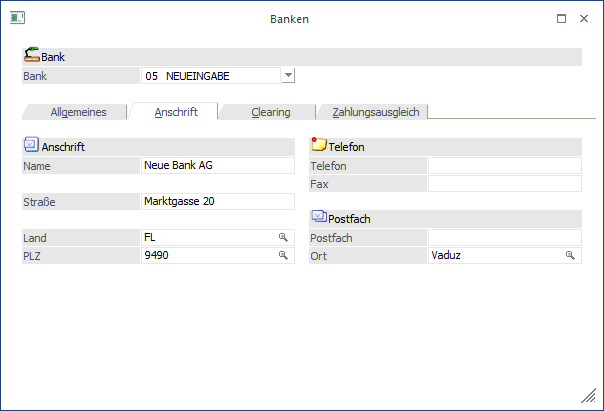Switch to the Allgemeines tab

(78, 112)
